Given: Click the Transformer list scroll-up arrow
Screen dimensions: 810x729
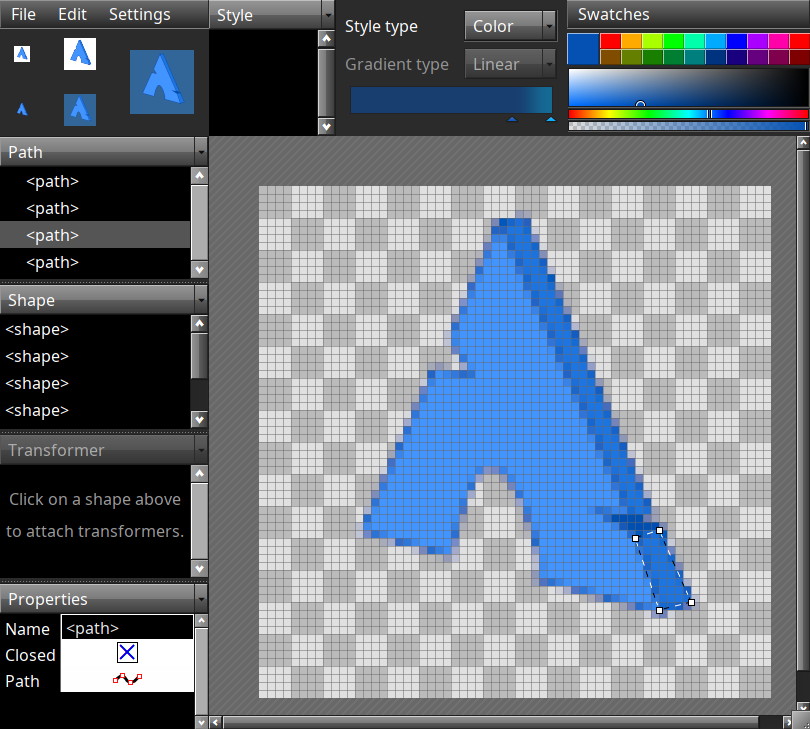Looking at the screenshot, I should pyautogui.click(x=199, y=473).
